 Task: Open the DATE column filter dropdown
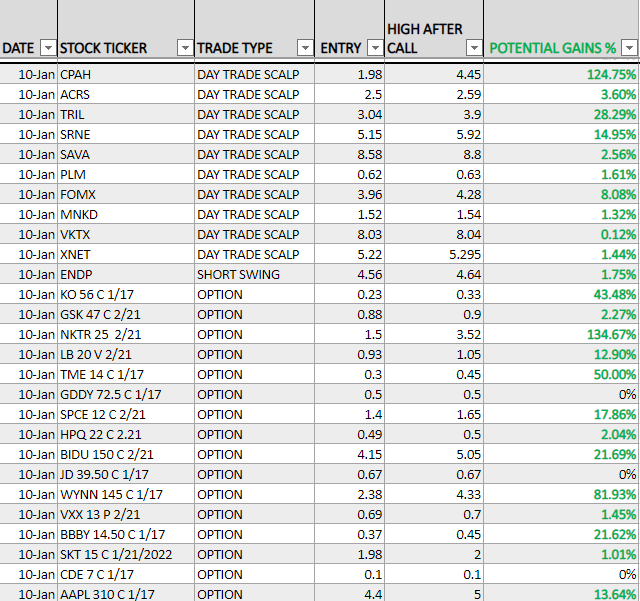pyautogui.click(x=48, y=48)
